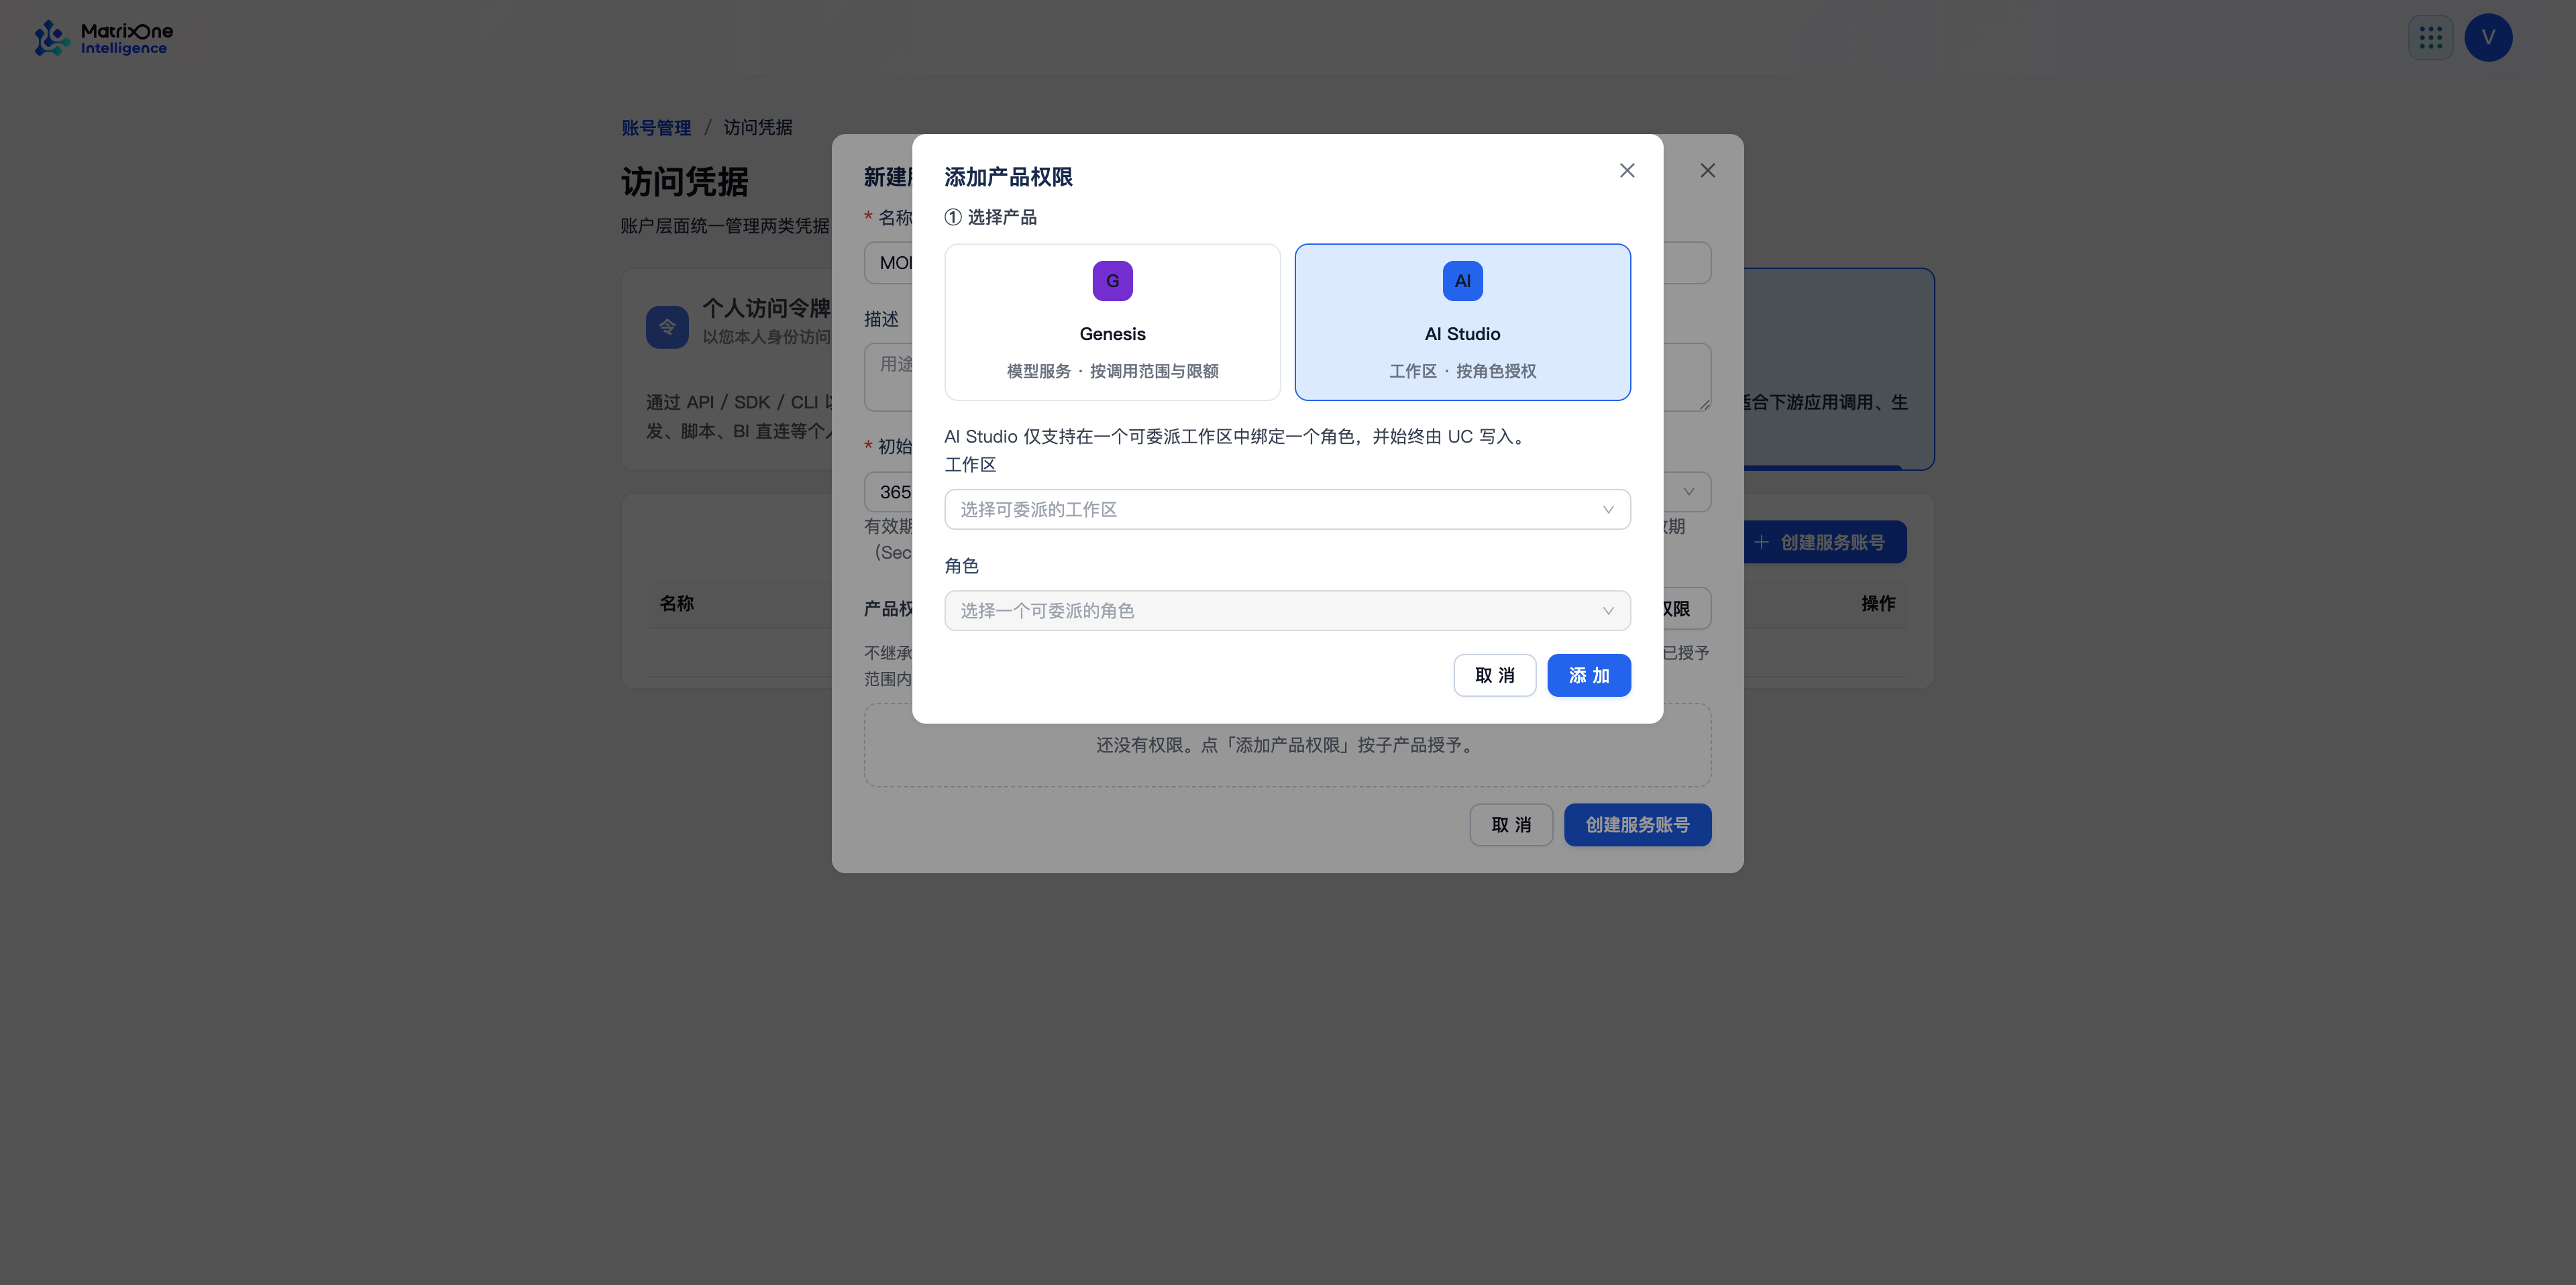Open the role selection dropdown

click(1287, 610)
